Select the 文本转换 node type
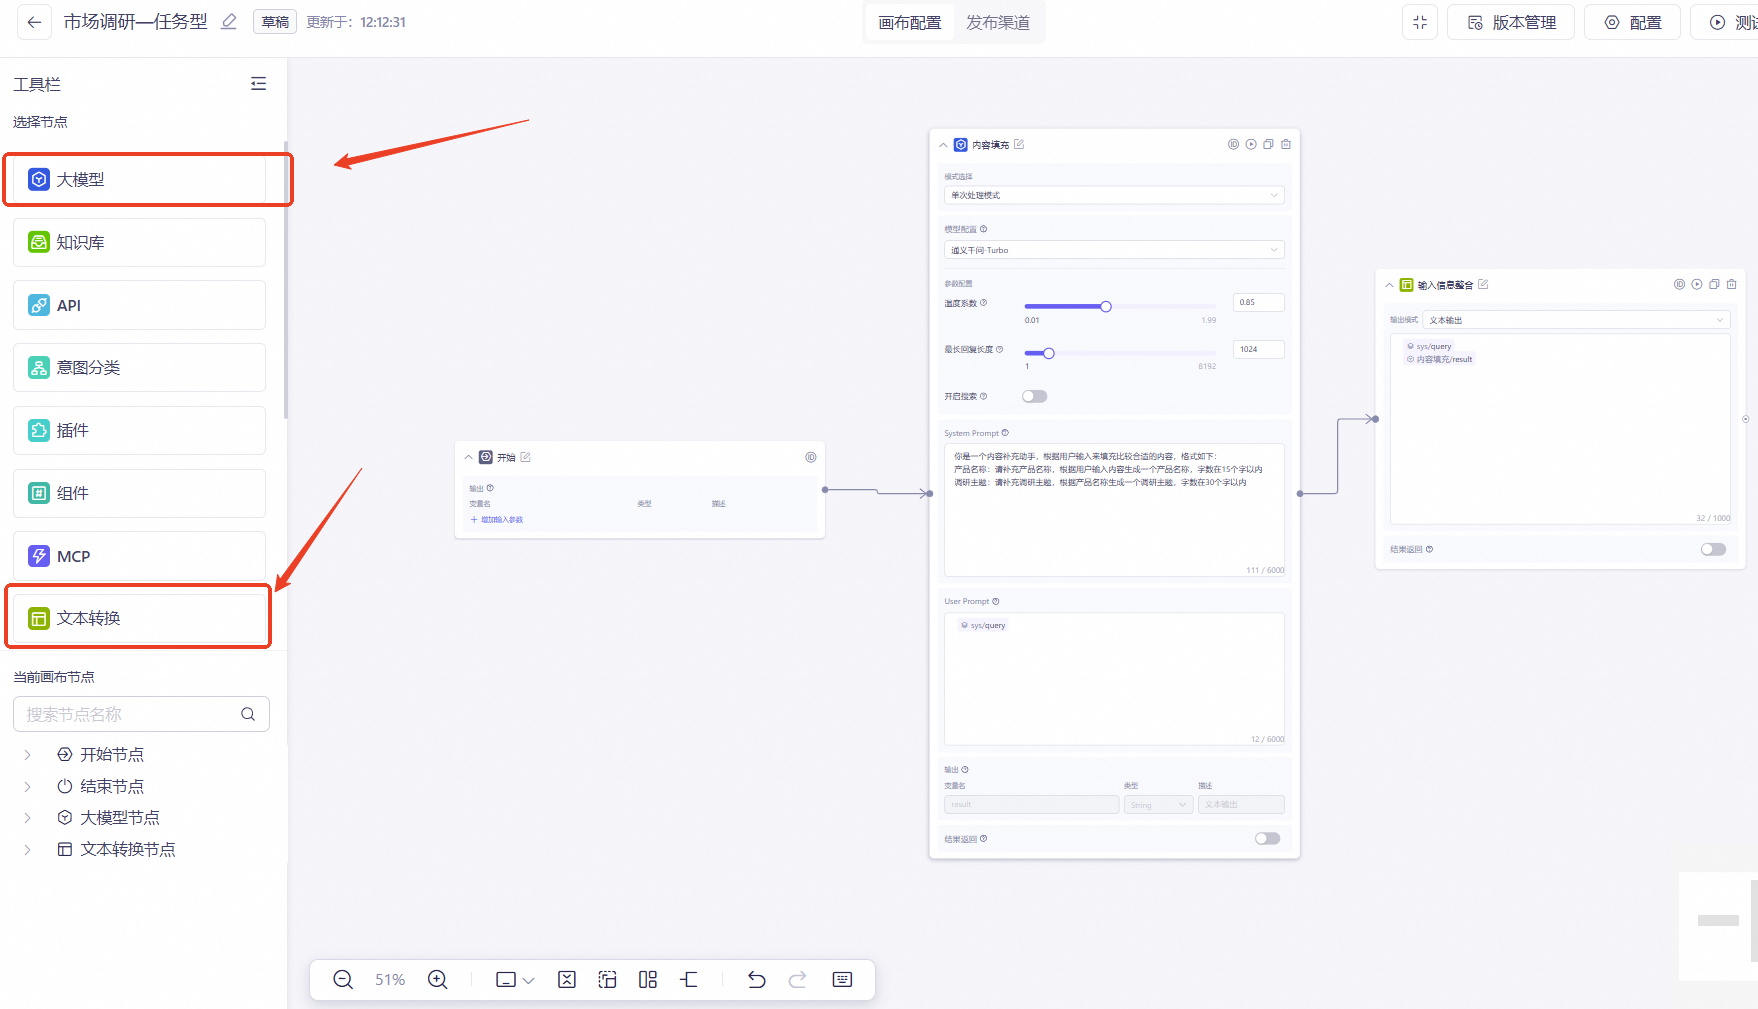Viewport: 1758px width, 1009px height. [139, 618]
